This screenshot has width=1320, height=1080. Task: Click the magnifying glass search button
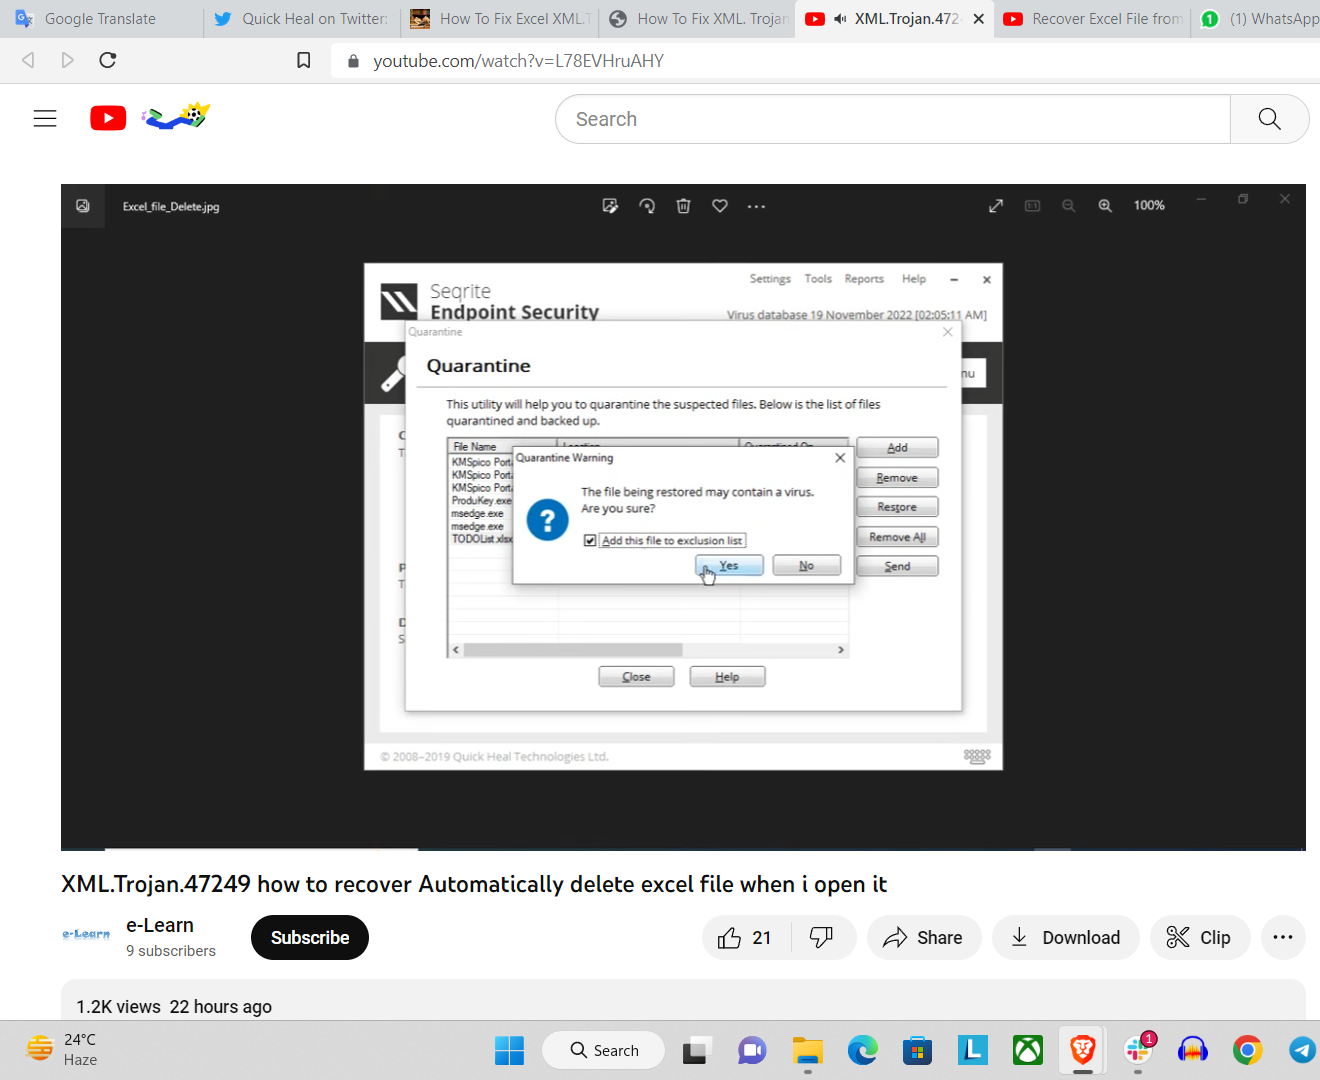click(1269, 119)
